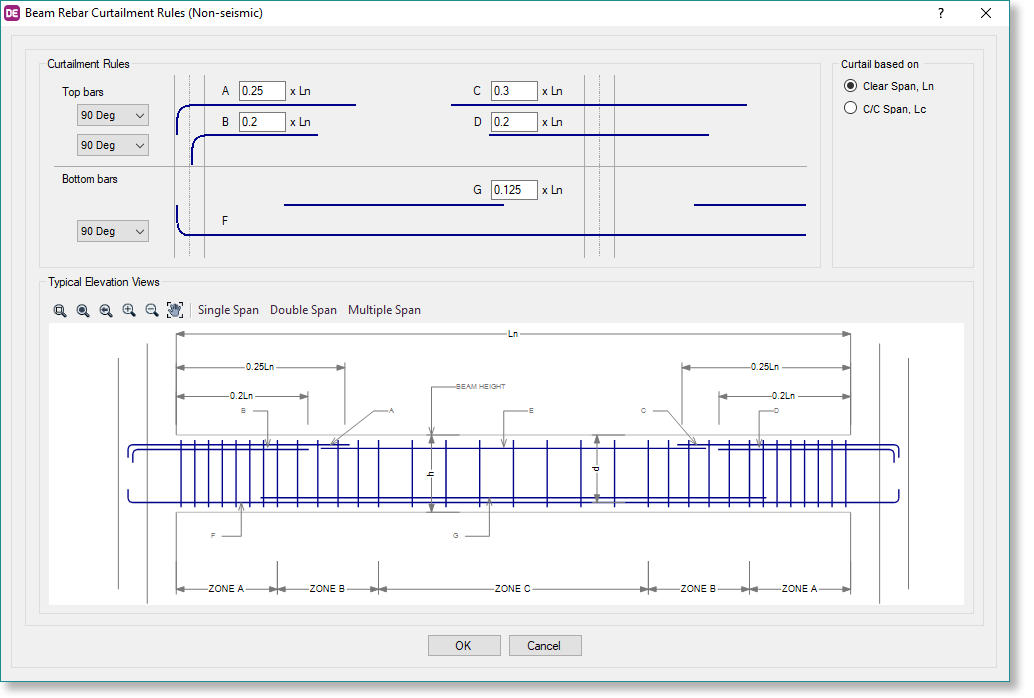Image resolution: width=1034 pixels, height=698 pixels.
Task: Select the Zoom Window tool
Action: click(60, 310)
